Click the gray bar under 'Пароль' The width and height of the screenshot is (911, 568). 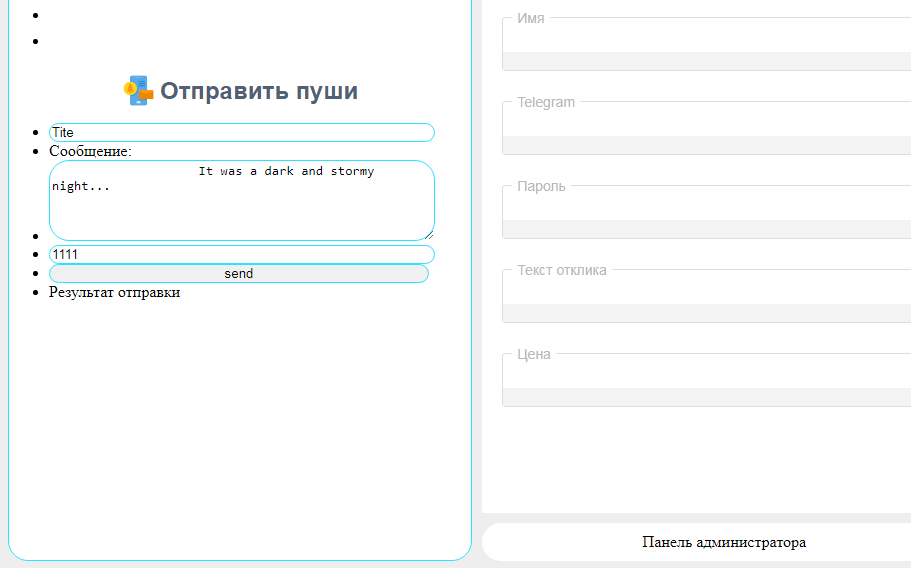point(706,228)
